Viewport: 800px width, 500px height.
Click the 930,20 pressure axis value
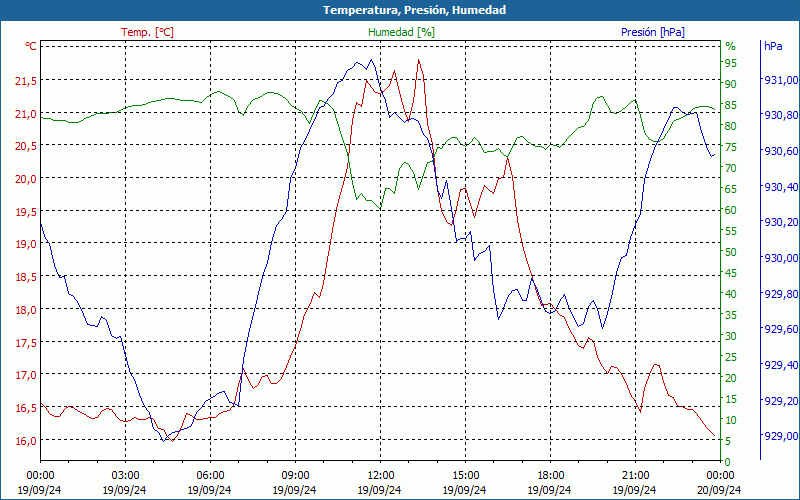(x=781, y=222)
